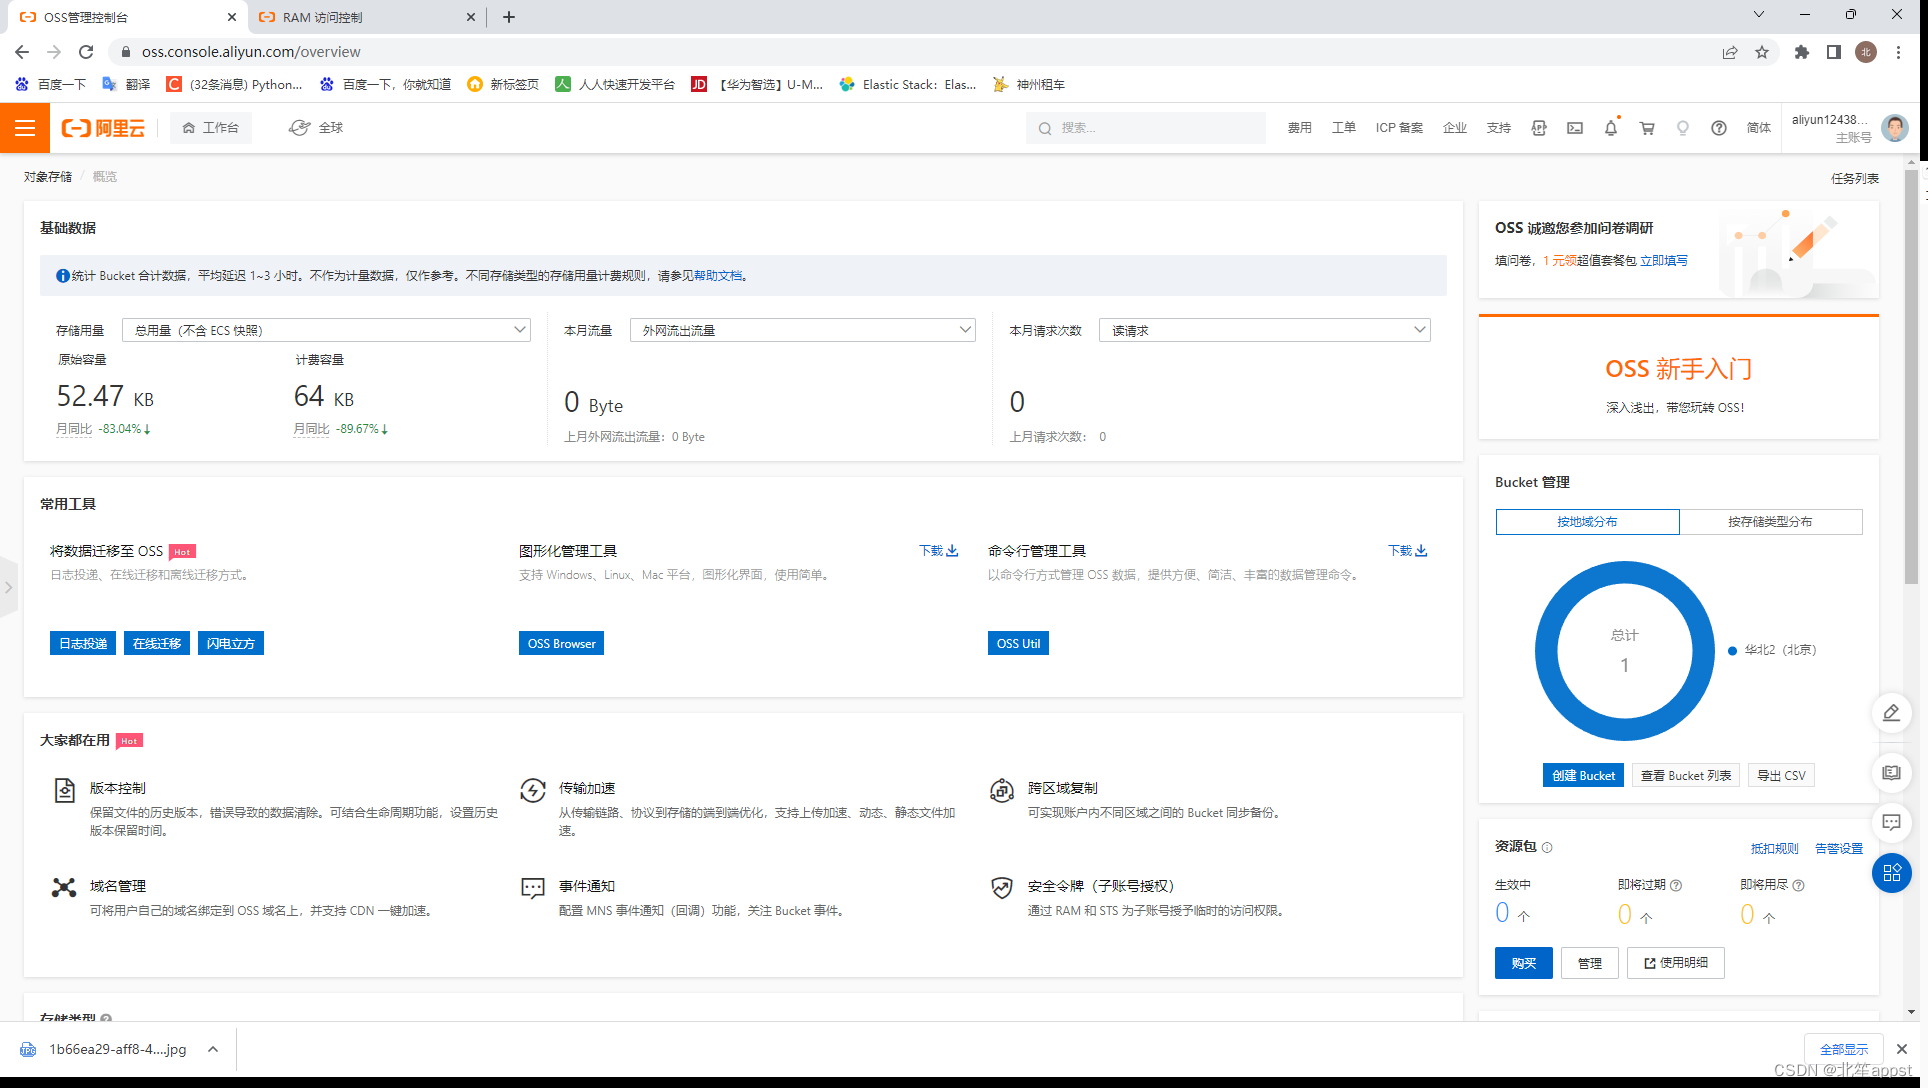Image resolution: width=1928 pixels, height=1088 pixels.
Task: Toggle 全球 region selector
Action: pyautogui.click(x=315, y=128)
